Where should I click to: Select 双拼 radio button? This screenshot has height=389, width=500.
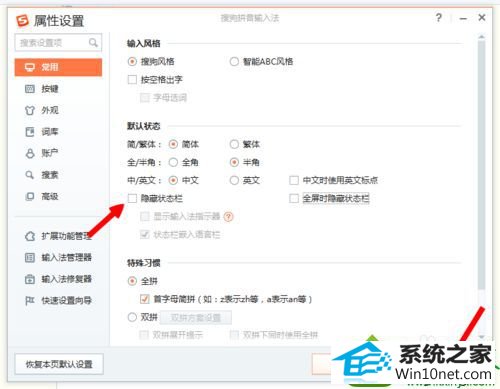coord(132,317)
